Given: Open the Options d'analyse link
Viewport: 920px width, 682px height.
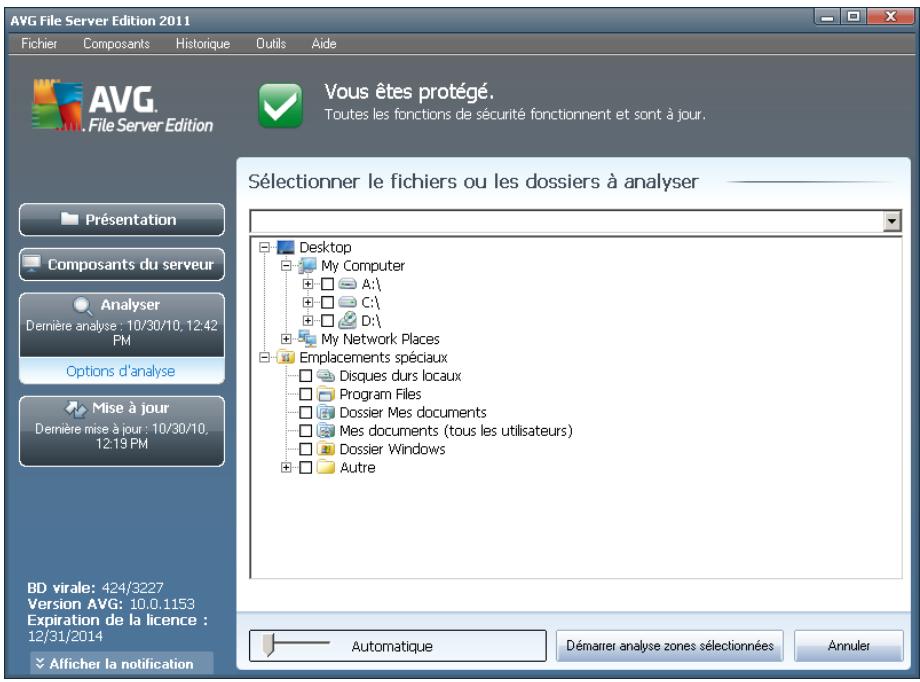Looking at the screenshot, I should [120, 371].
